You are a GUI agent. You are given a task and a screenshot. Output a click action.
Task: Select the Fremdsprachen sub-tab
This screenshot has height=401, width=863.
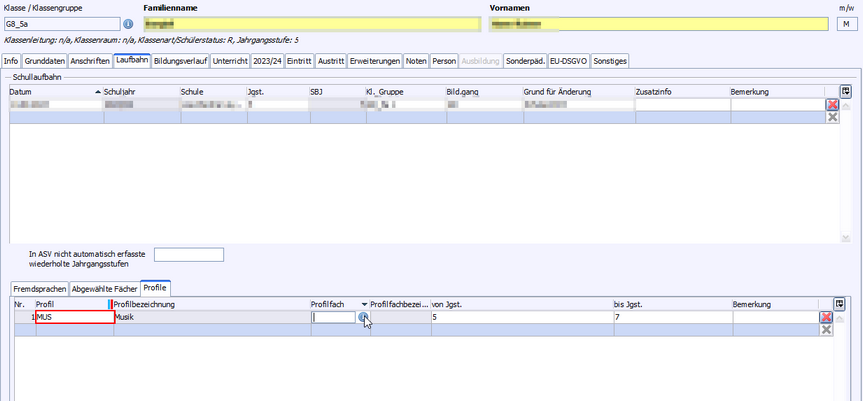[x=38, y=288]
